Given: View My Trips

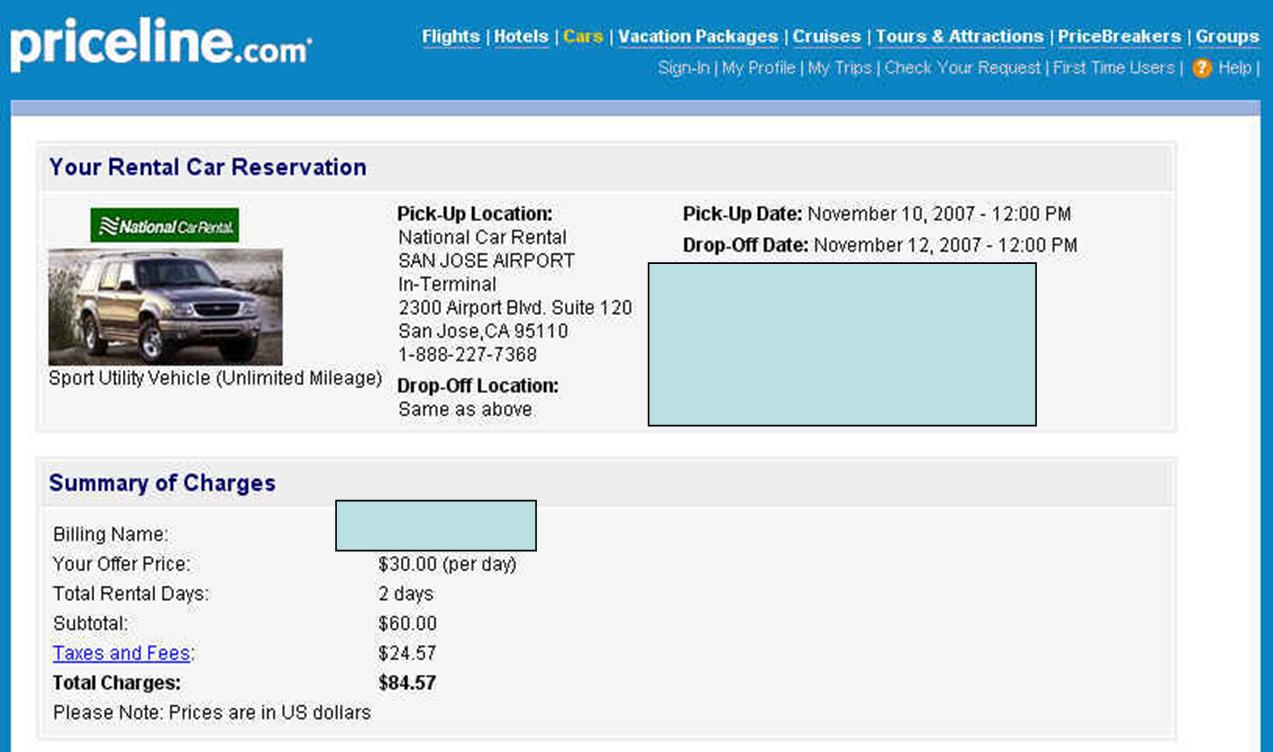Looking at the screenshot, I should pos(840,68).
